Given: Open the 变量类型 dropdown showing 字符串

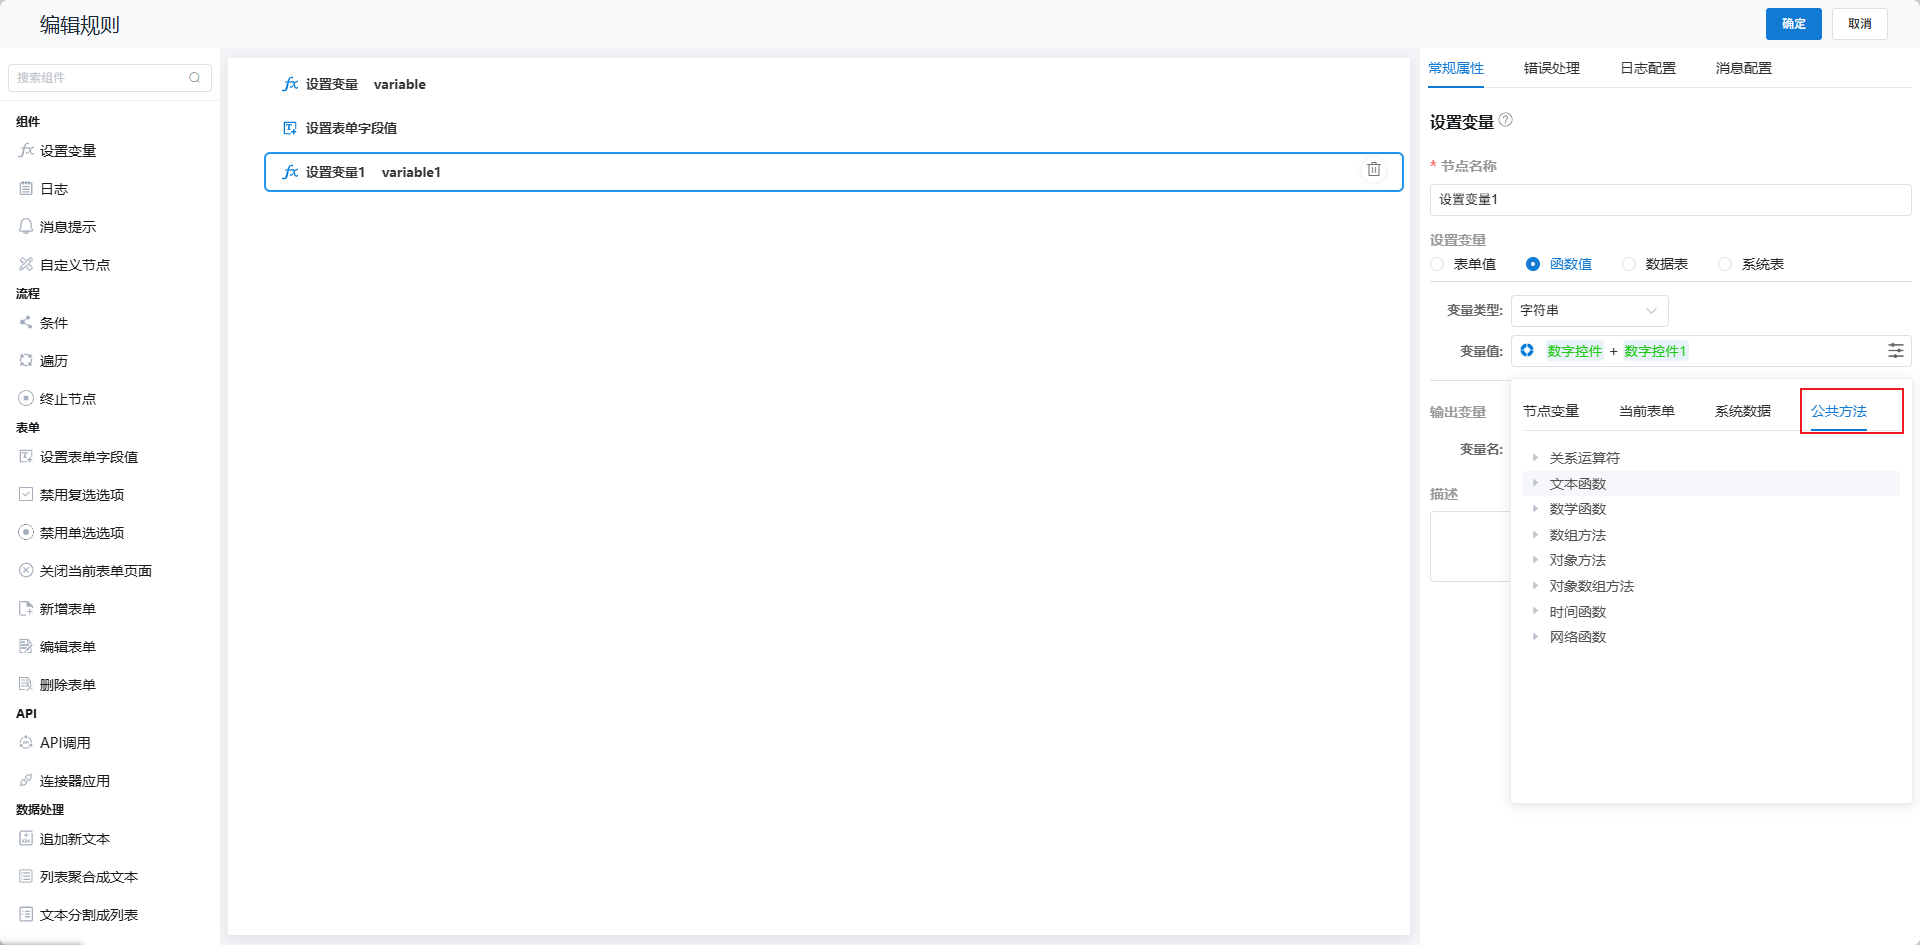Looking at the screenshot, I should pyautogui.click(x=1589, y=310).
